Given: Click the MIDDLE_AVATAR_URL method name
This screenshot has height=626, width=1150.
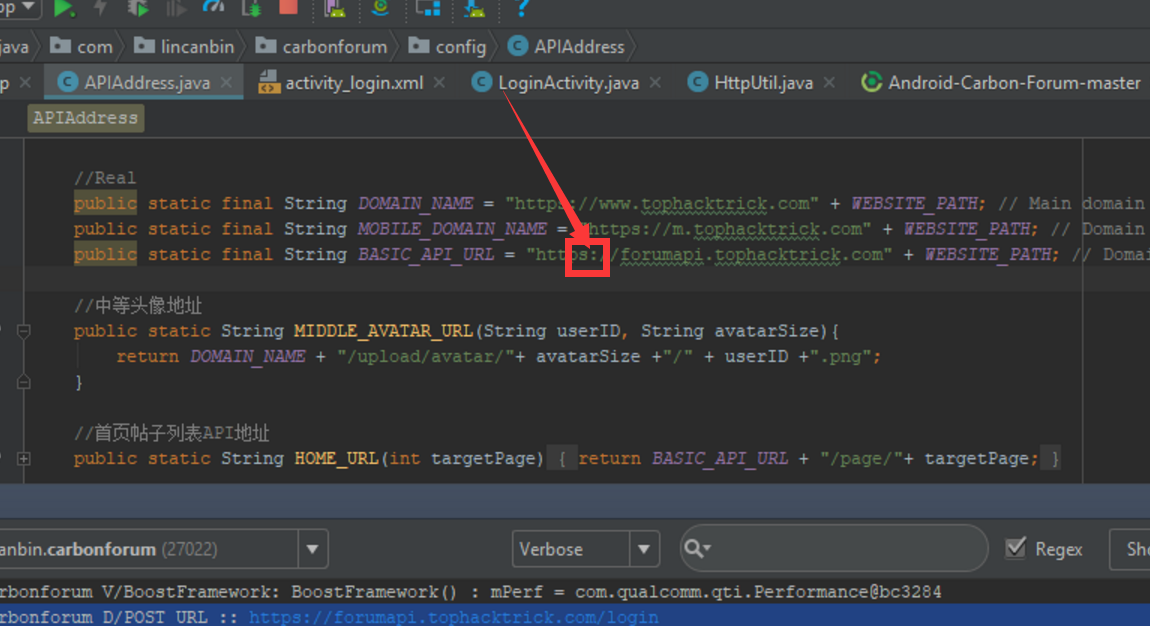Looking at the screenshot, I should (x=384, y=331).
